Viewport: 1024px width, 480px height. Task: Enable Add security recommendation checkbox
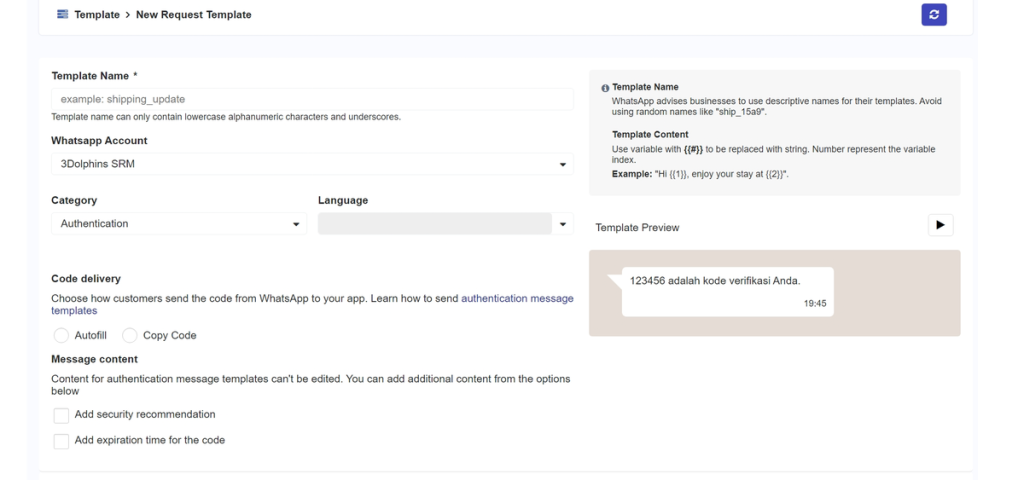(x=62, y=415)
